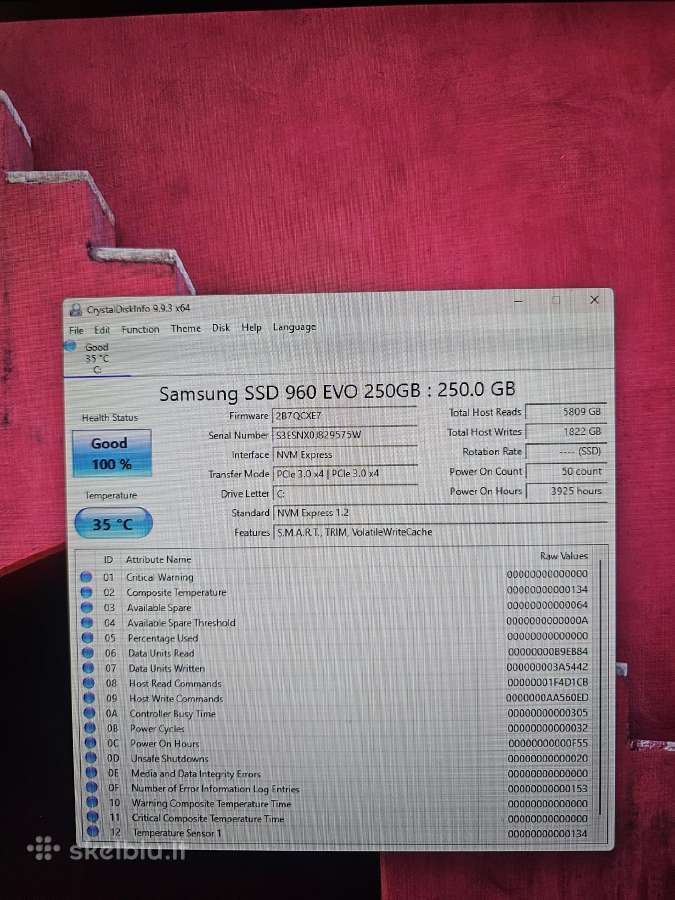The height and width of the screenshot is (900, 675).
Task: Open the Theme menu
Action: tap(185, 328)
